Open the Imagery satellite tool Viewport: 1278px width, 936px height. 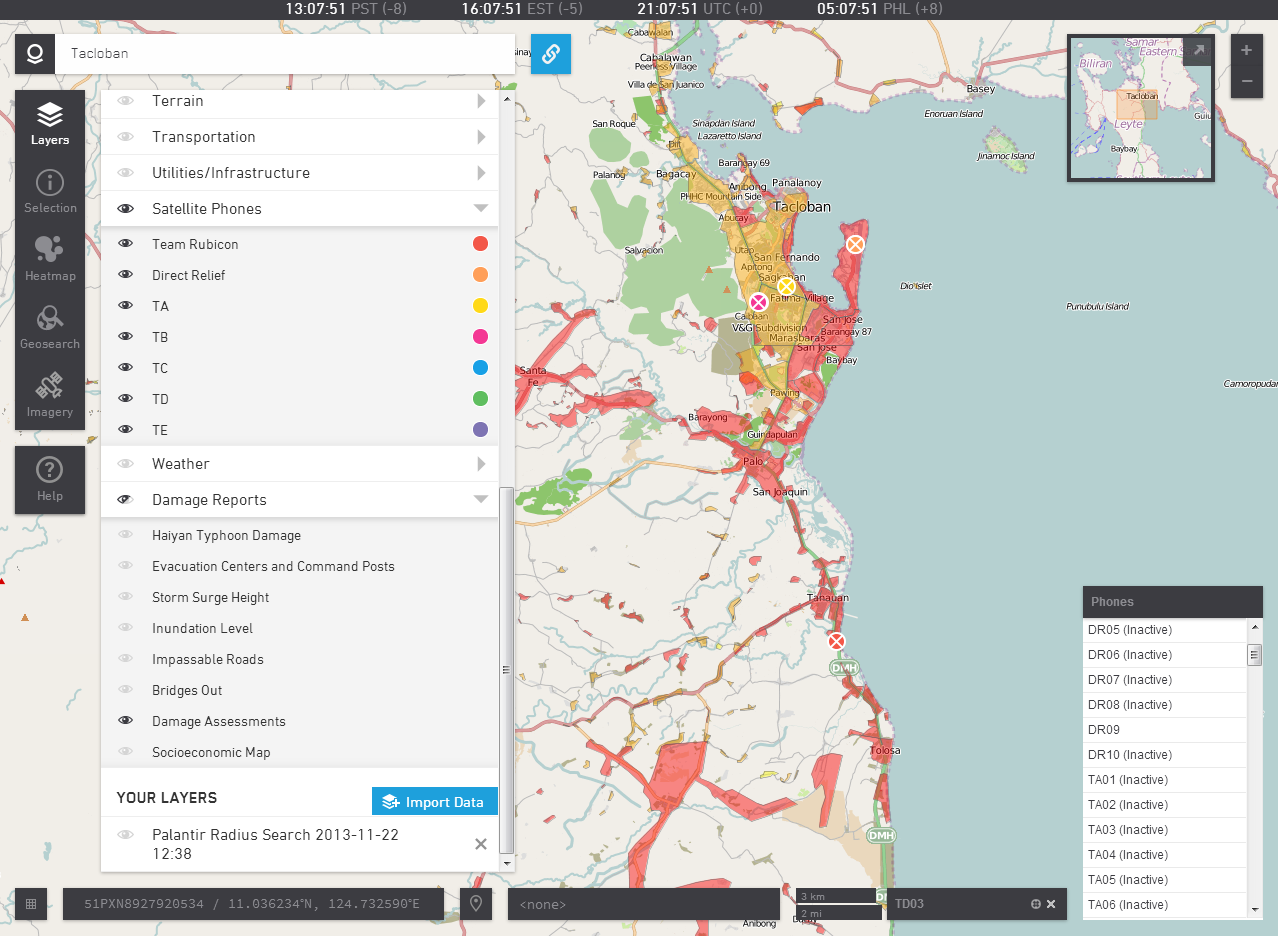pos(50,395)
